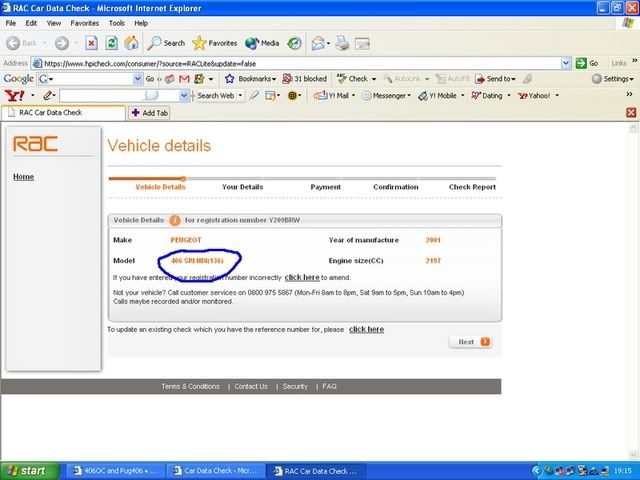Go to the browser Home page
This screenshot has height=480, width=640.
pos(131,43)
